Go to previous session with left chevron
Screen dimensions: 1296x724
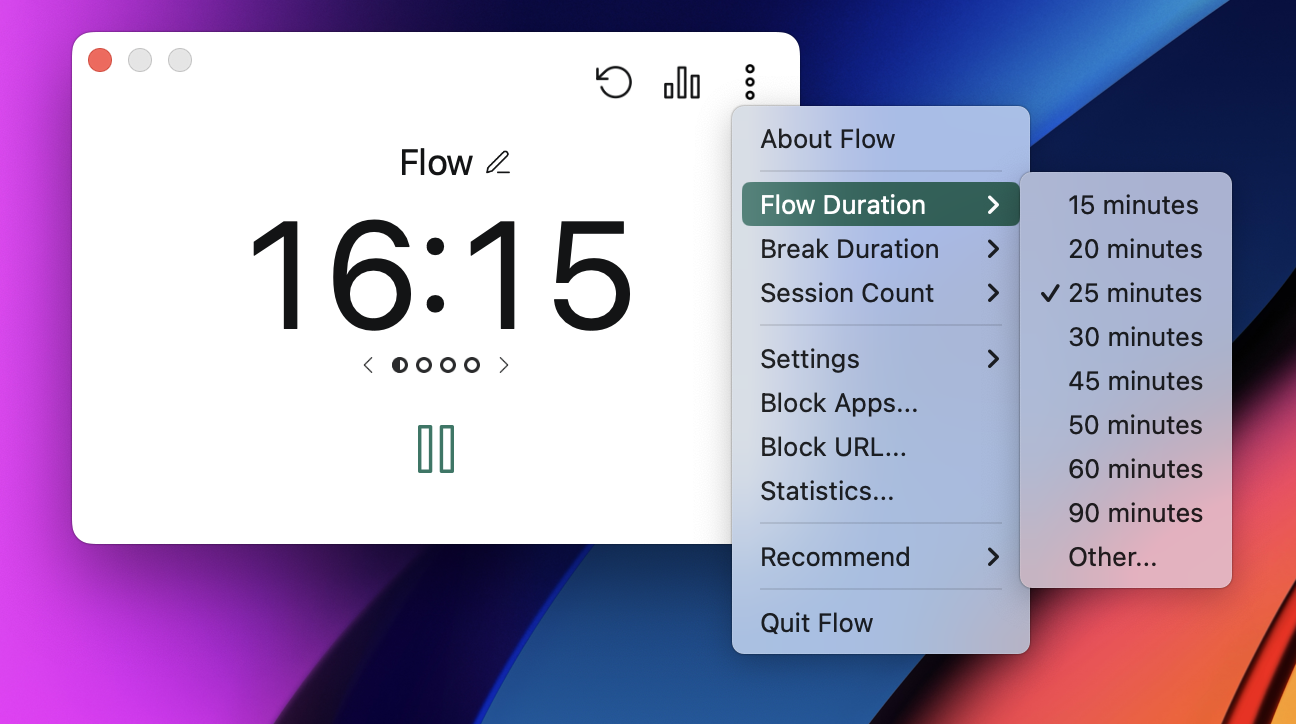click(368, 365)
